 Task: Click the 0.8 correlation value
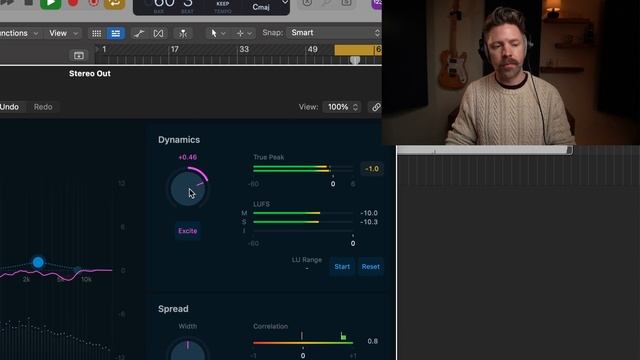372,341
